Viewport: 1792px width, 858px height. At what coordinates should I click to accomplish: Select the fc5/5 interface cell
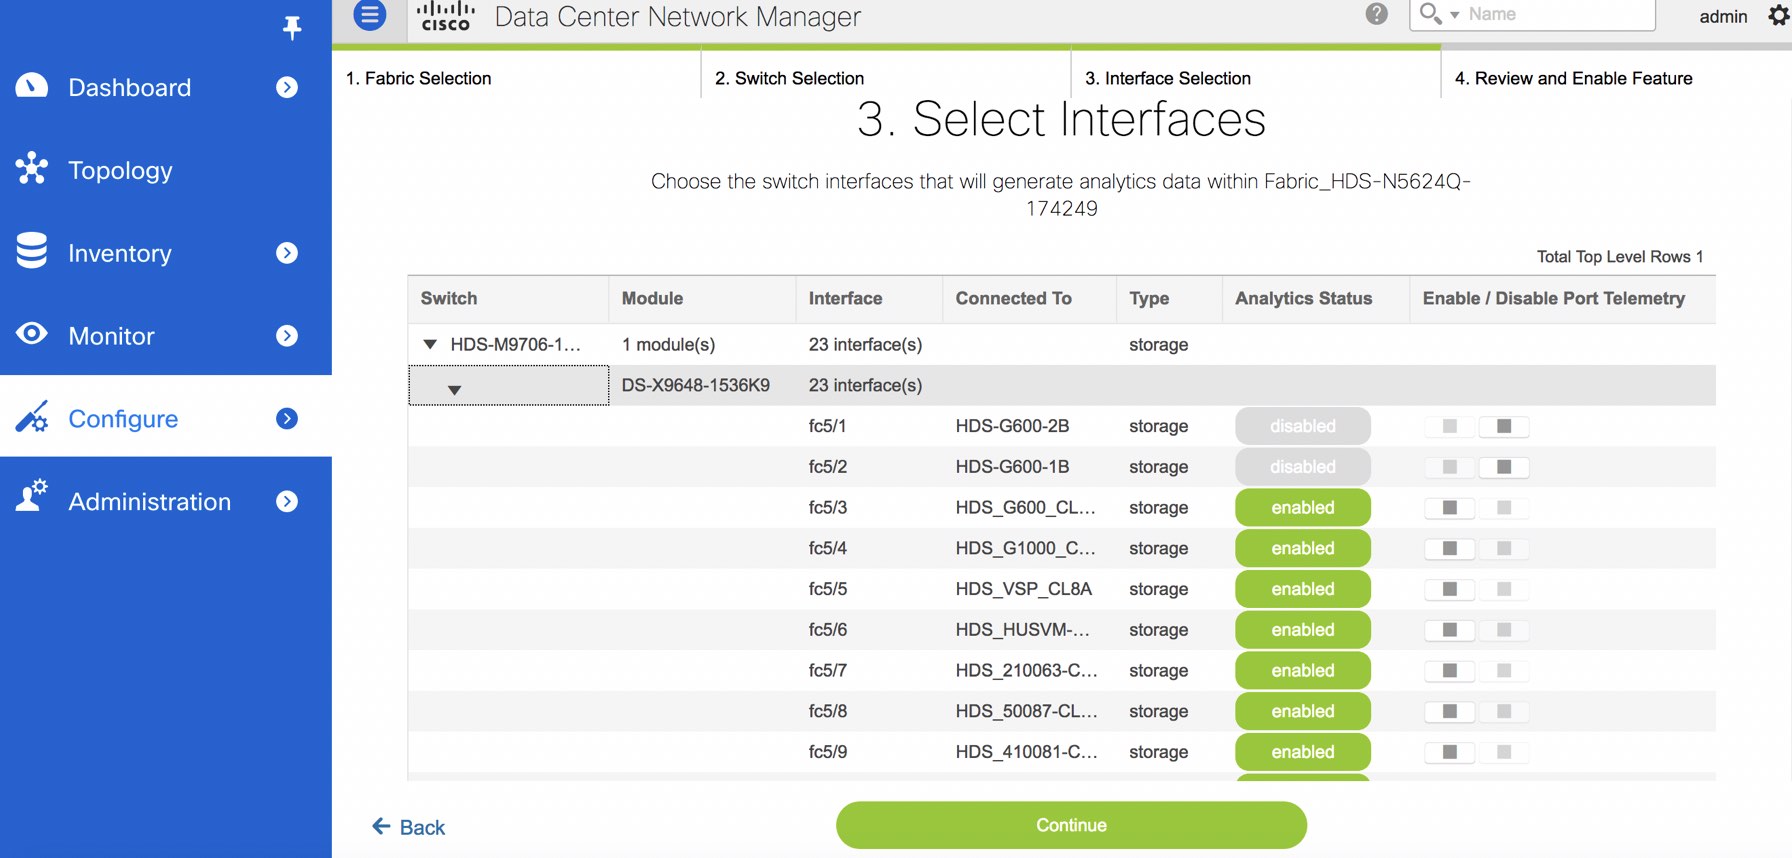coord(828,589)
